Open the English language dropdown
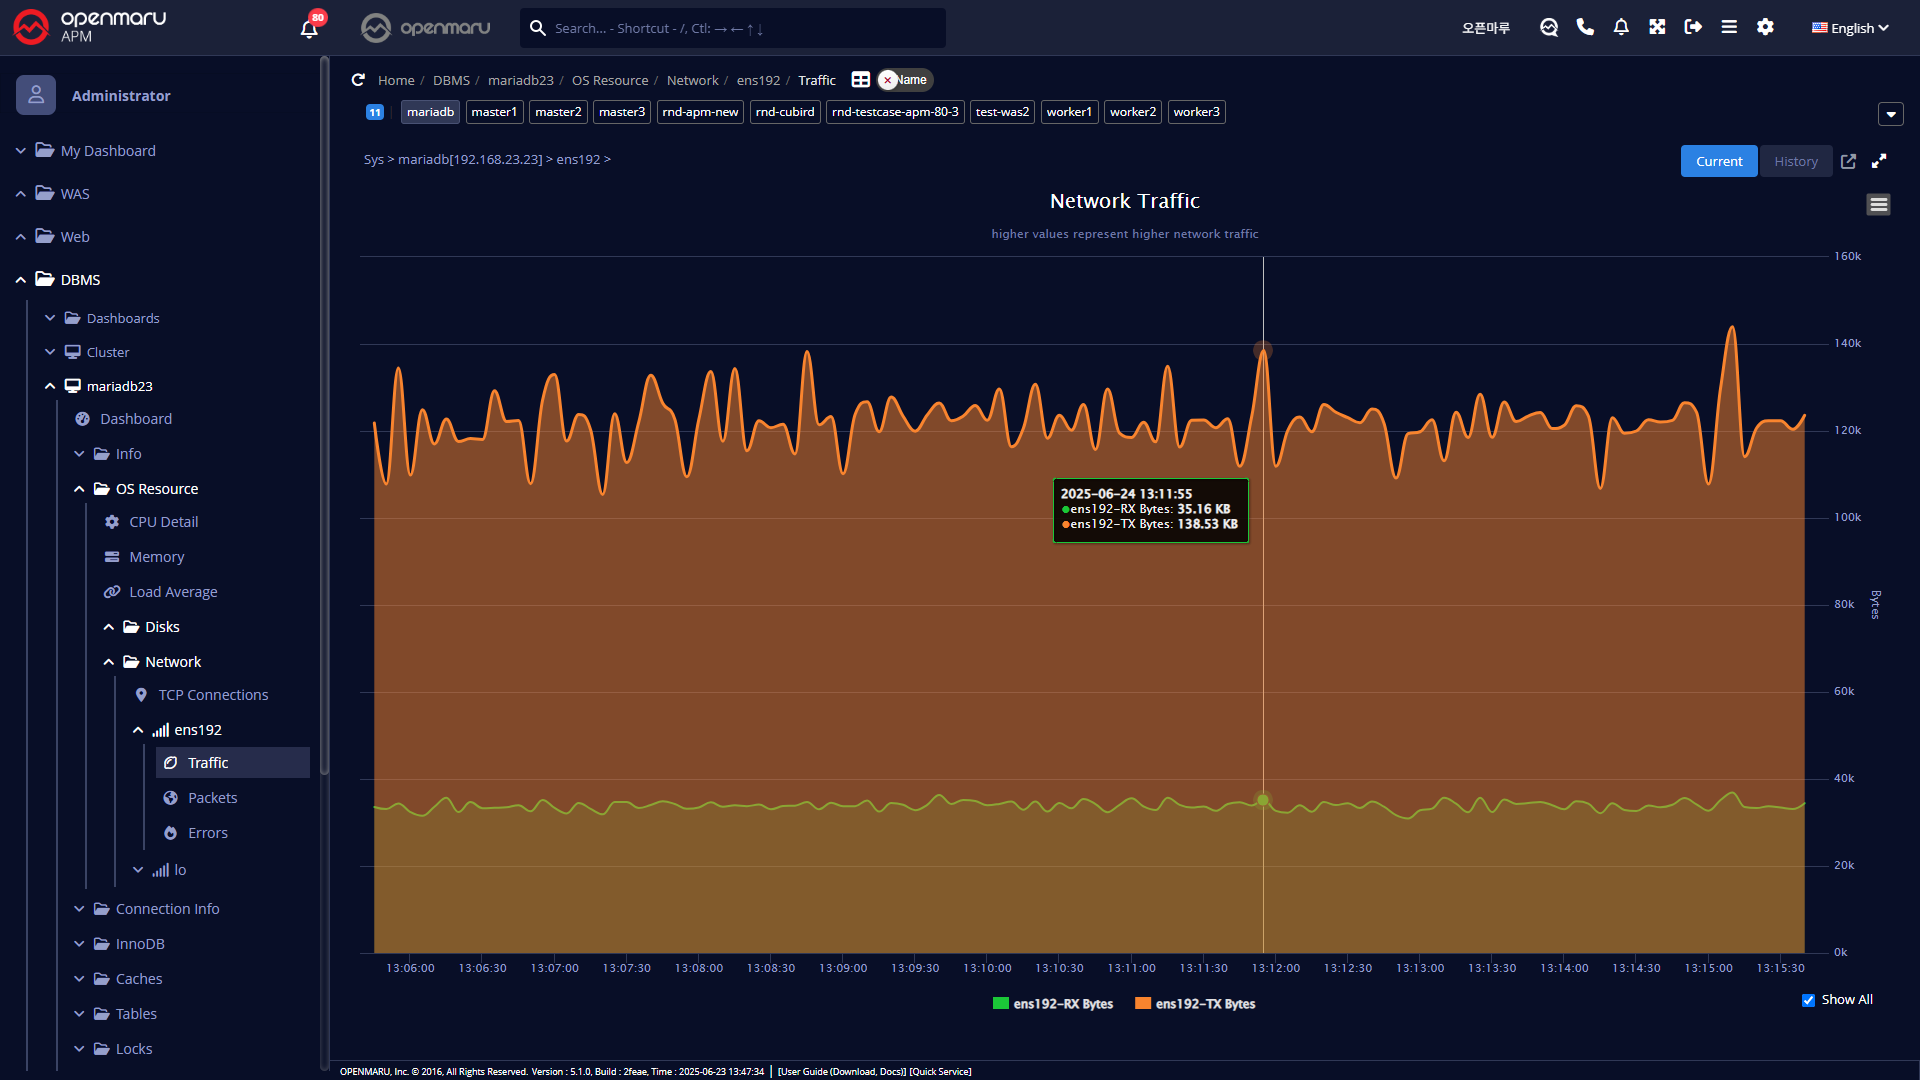This screenshot has height=1080, width=1920. (x=1850, y=28)
